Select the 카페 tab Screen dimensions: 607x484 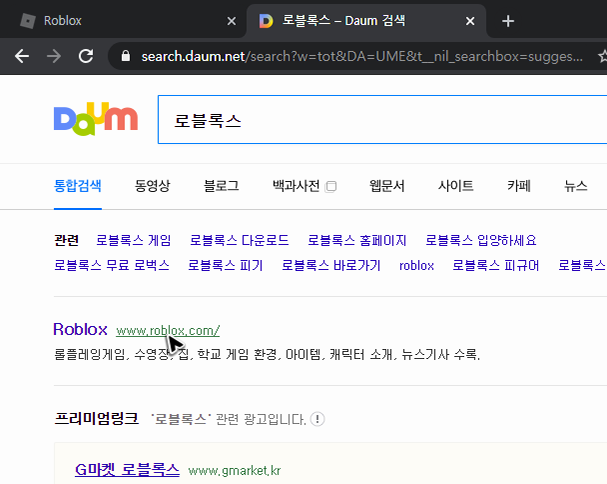(x=519, y=186)
